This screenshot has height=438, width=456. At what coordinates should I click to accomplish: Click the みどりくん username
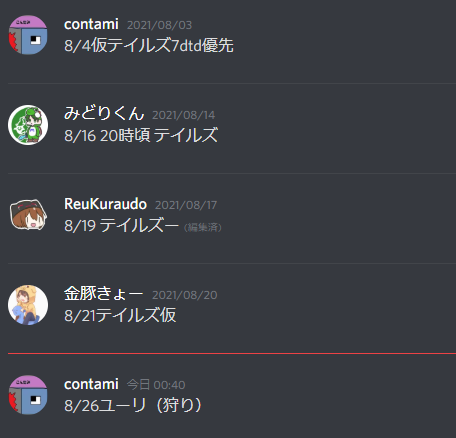[104, 114]
